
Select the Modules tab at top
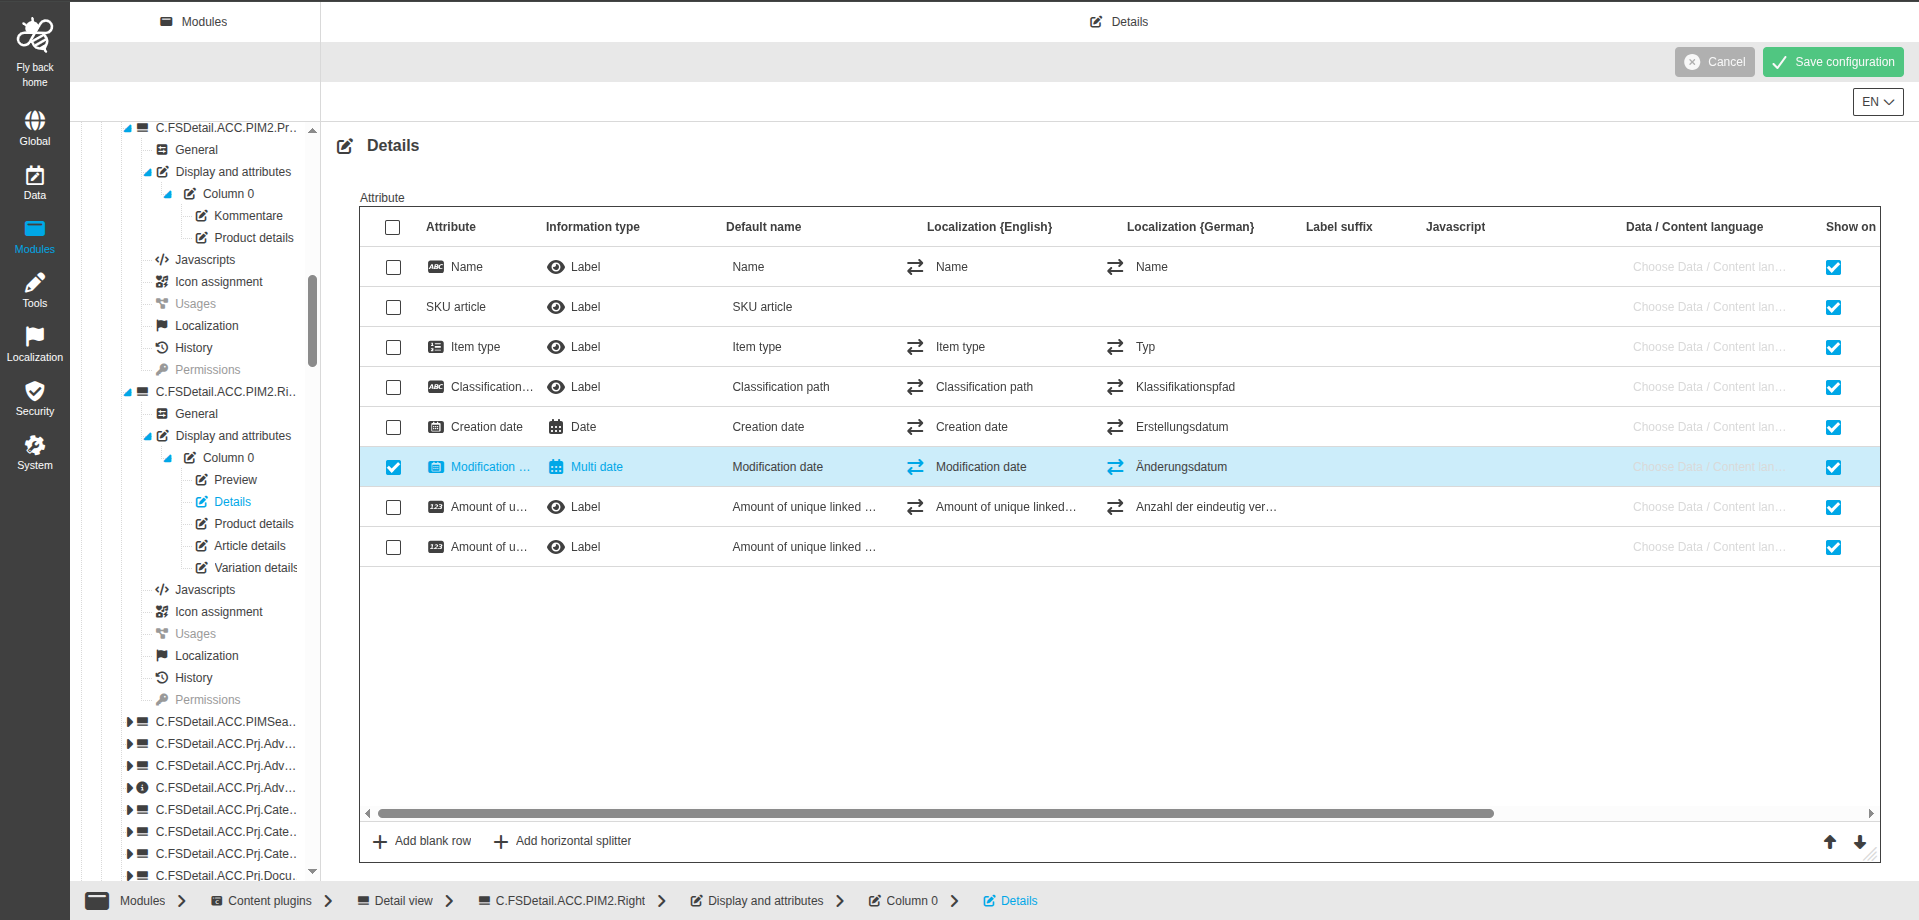(x=194, y=22)
